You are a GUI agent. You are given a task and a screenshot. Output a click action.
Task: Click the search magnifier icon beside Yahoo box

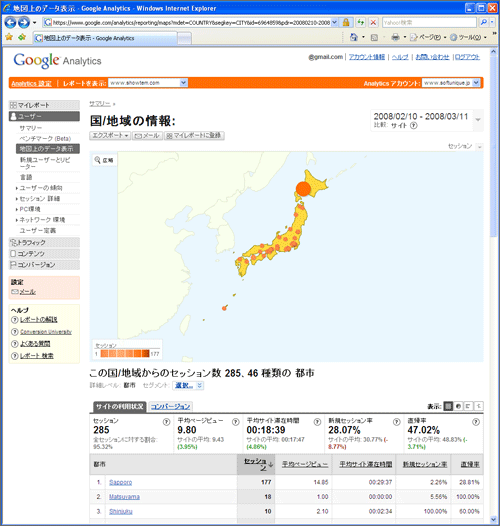(484, 22)
